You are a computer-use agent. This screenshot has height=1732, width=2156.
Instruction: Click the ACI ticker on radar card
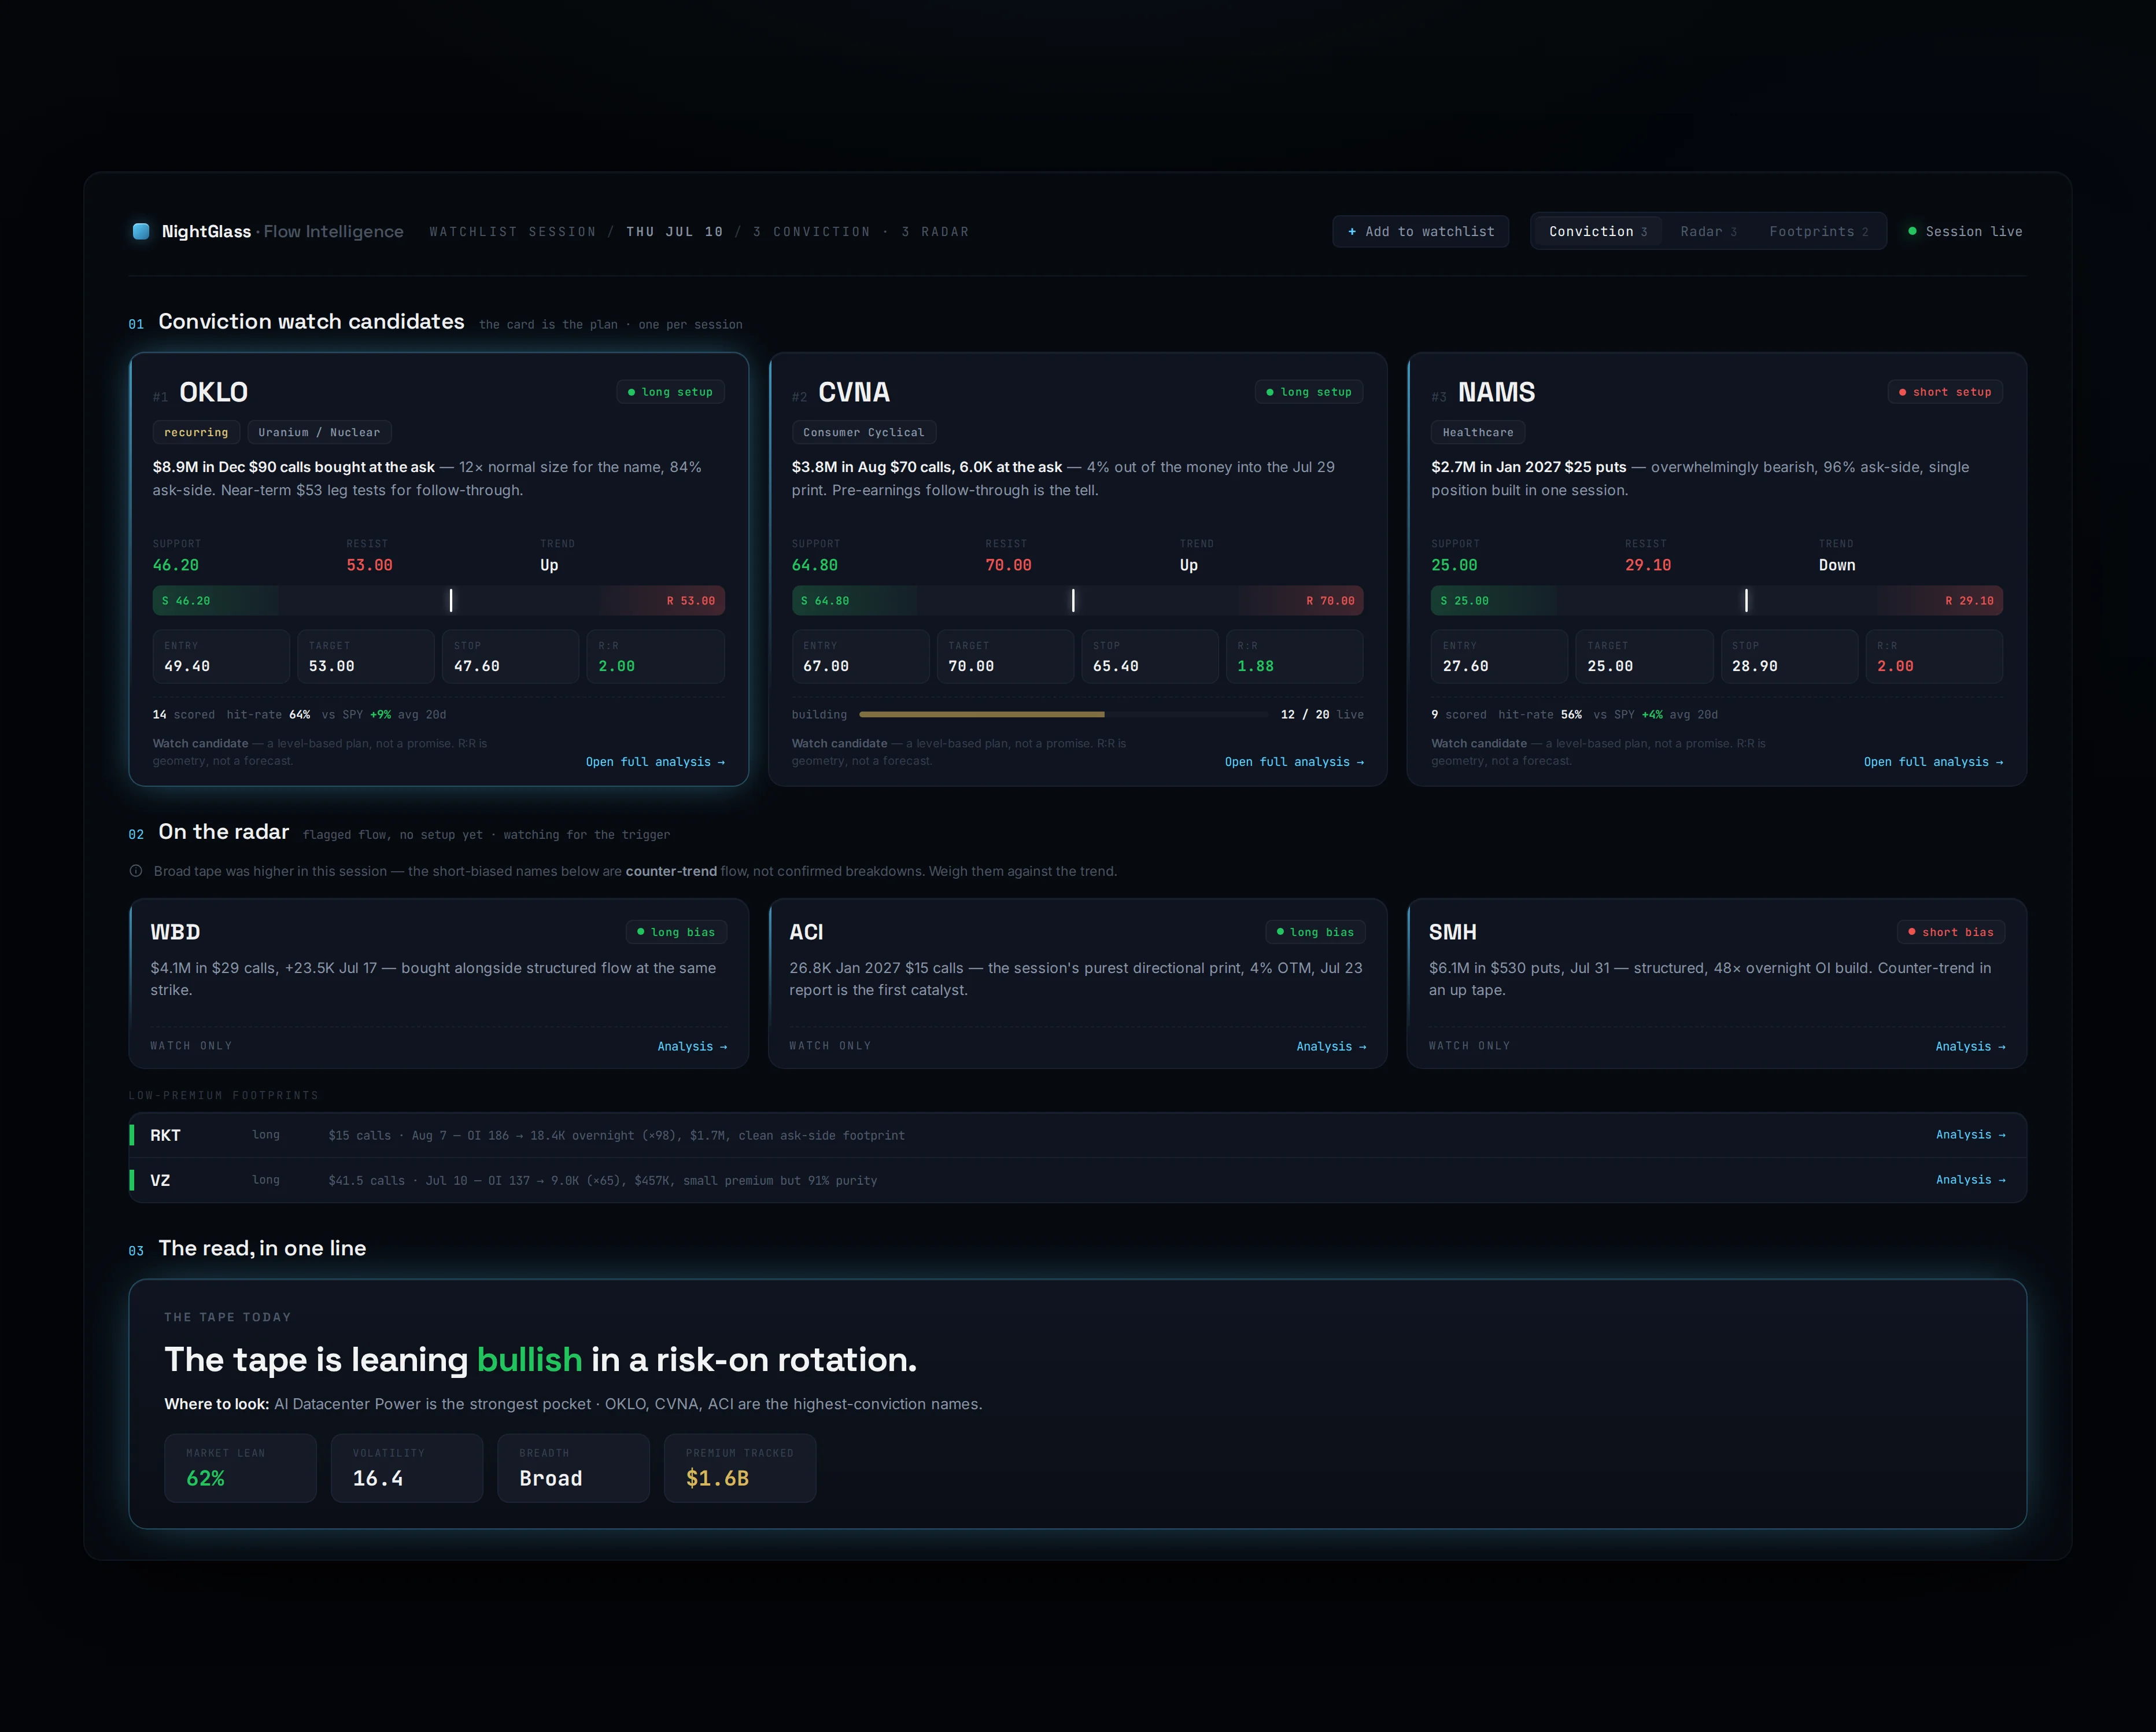point(806,932)
